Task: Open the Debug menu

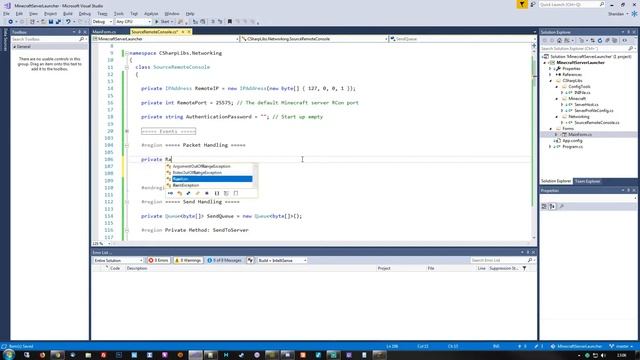Action: [85, 13]
